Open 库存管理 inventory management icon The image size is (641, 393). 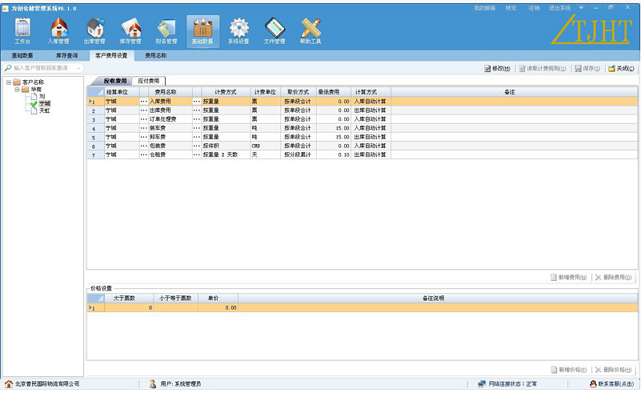(131, 31)
